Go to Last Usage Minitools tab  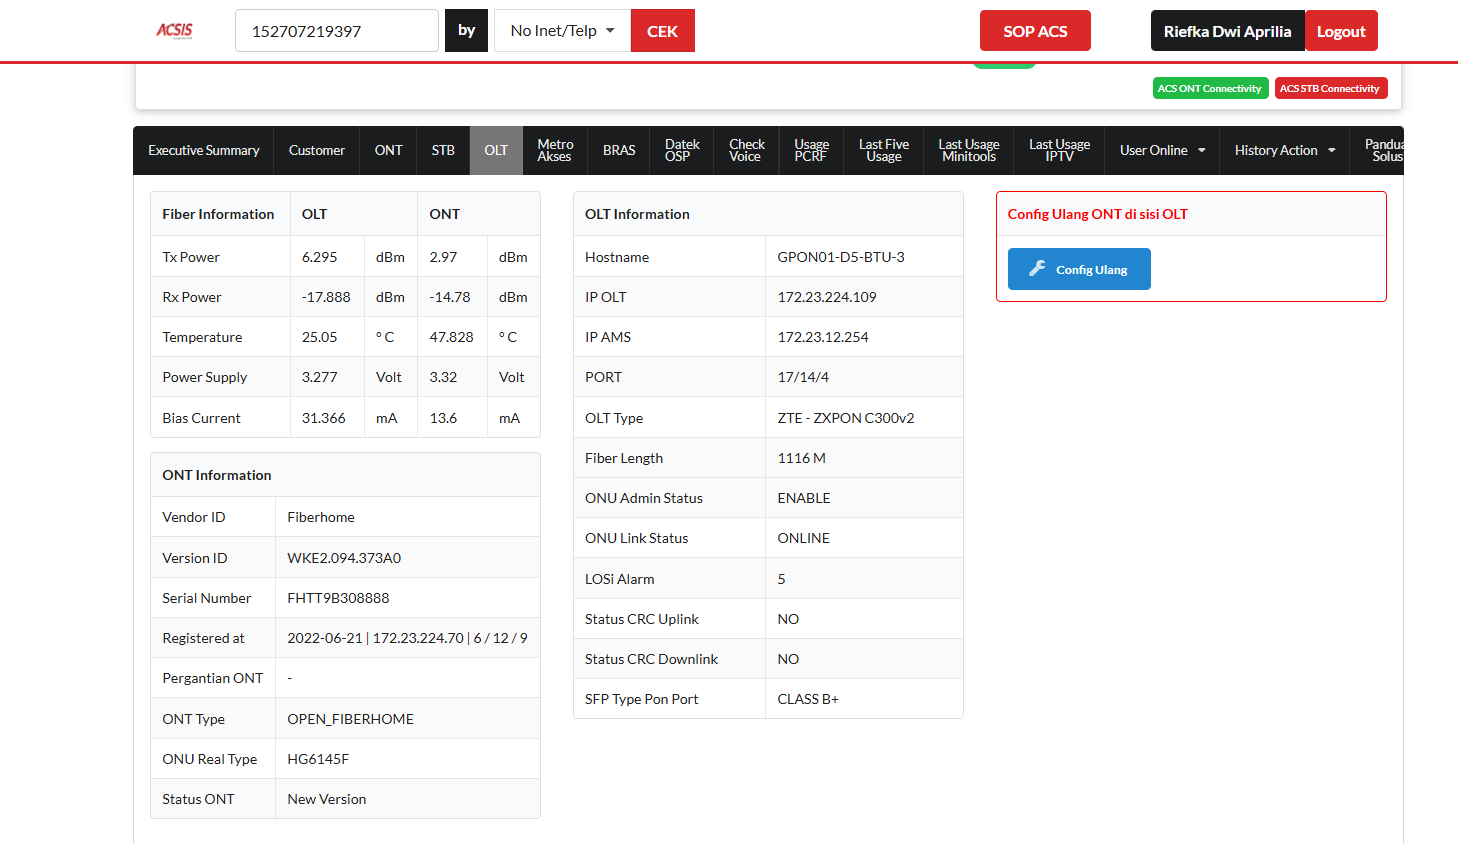point(969,151)
